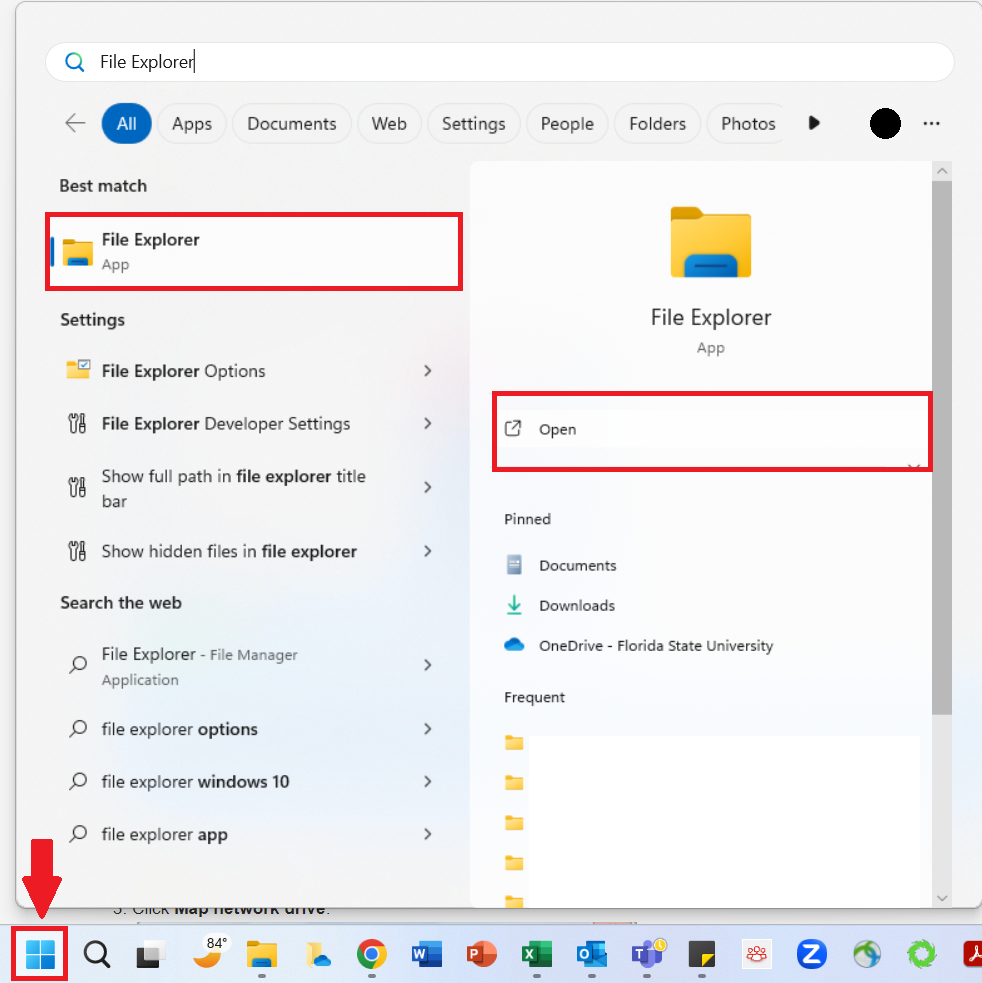
Task: Click the back arrow near the filters
Action: pos(75,123)
